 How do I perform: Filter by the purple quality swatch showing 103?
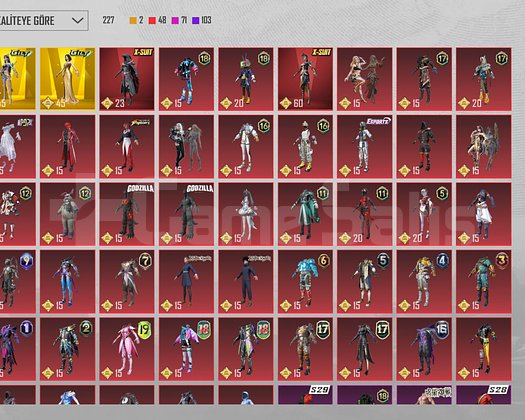(x=202, y=20)
